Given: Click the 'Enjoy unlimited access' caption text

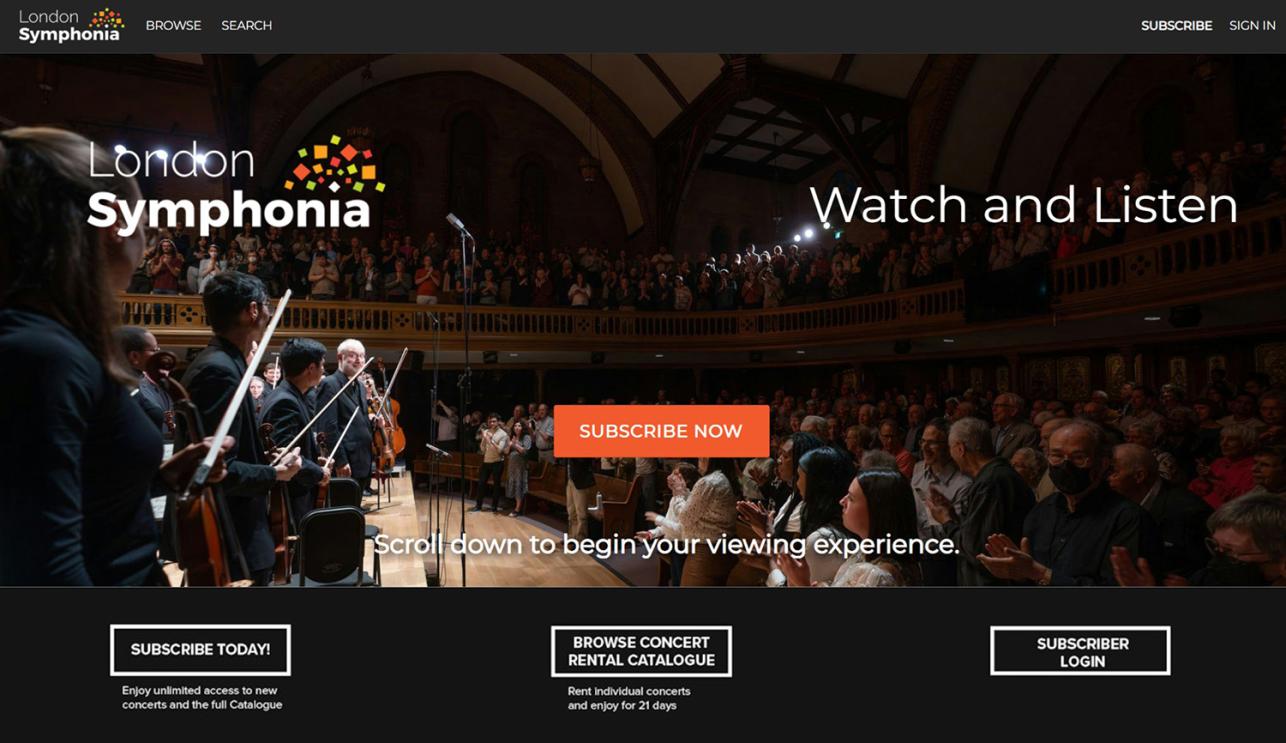Looking at the screenshot, I should (x=202, y=697).
